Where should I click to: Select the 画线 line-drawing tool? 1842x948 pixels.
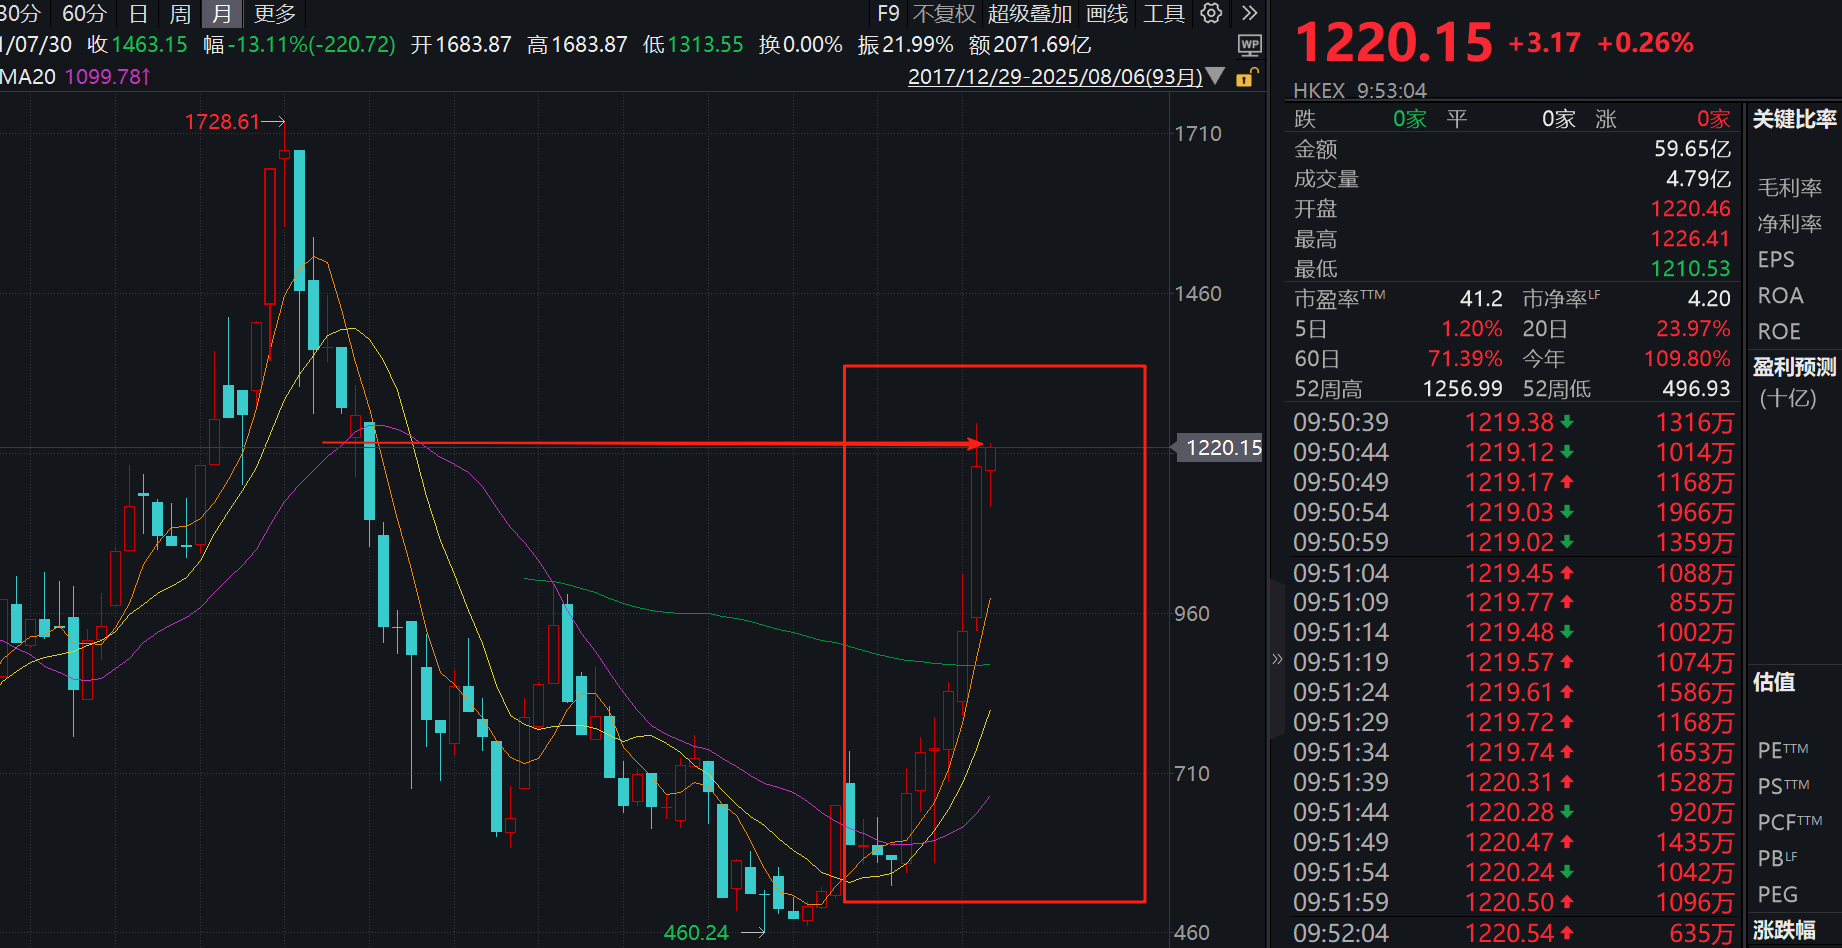click(x=1106, y=14)
